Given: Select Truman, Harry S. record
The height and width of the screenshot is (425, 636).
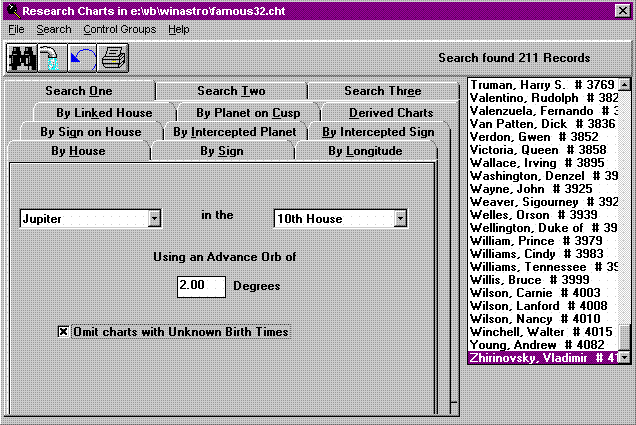Looking at the screenshot, I should [x=542, y=85].
